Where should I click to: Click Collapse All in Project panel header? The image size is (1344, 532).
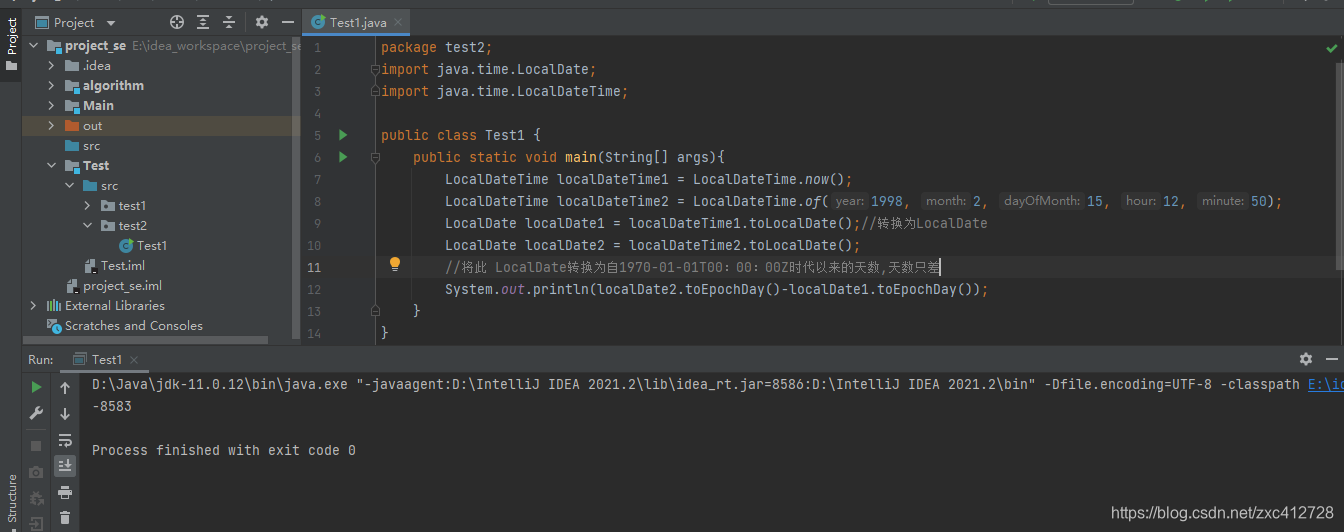click(229, 22)
